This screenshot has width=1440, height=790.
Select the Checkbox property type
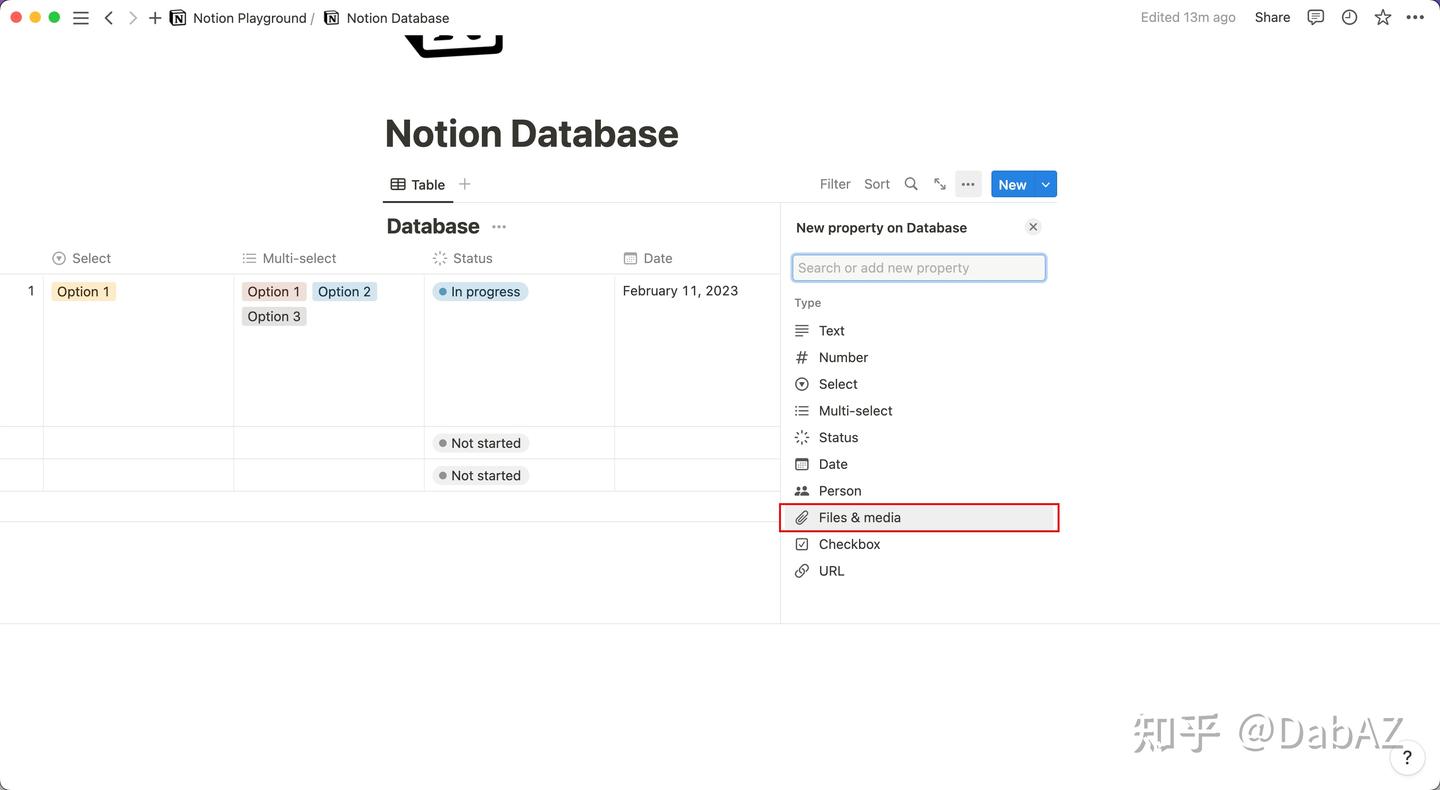pyautogui.click(x=849, y=544)
